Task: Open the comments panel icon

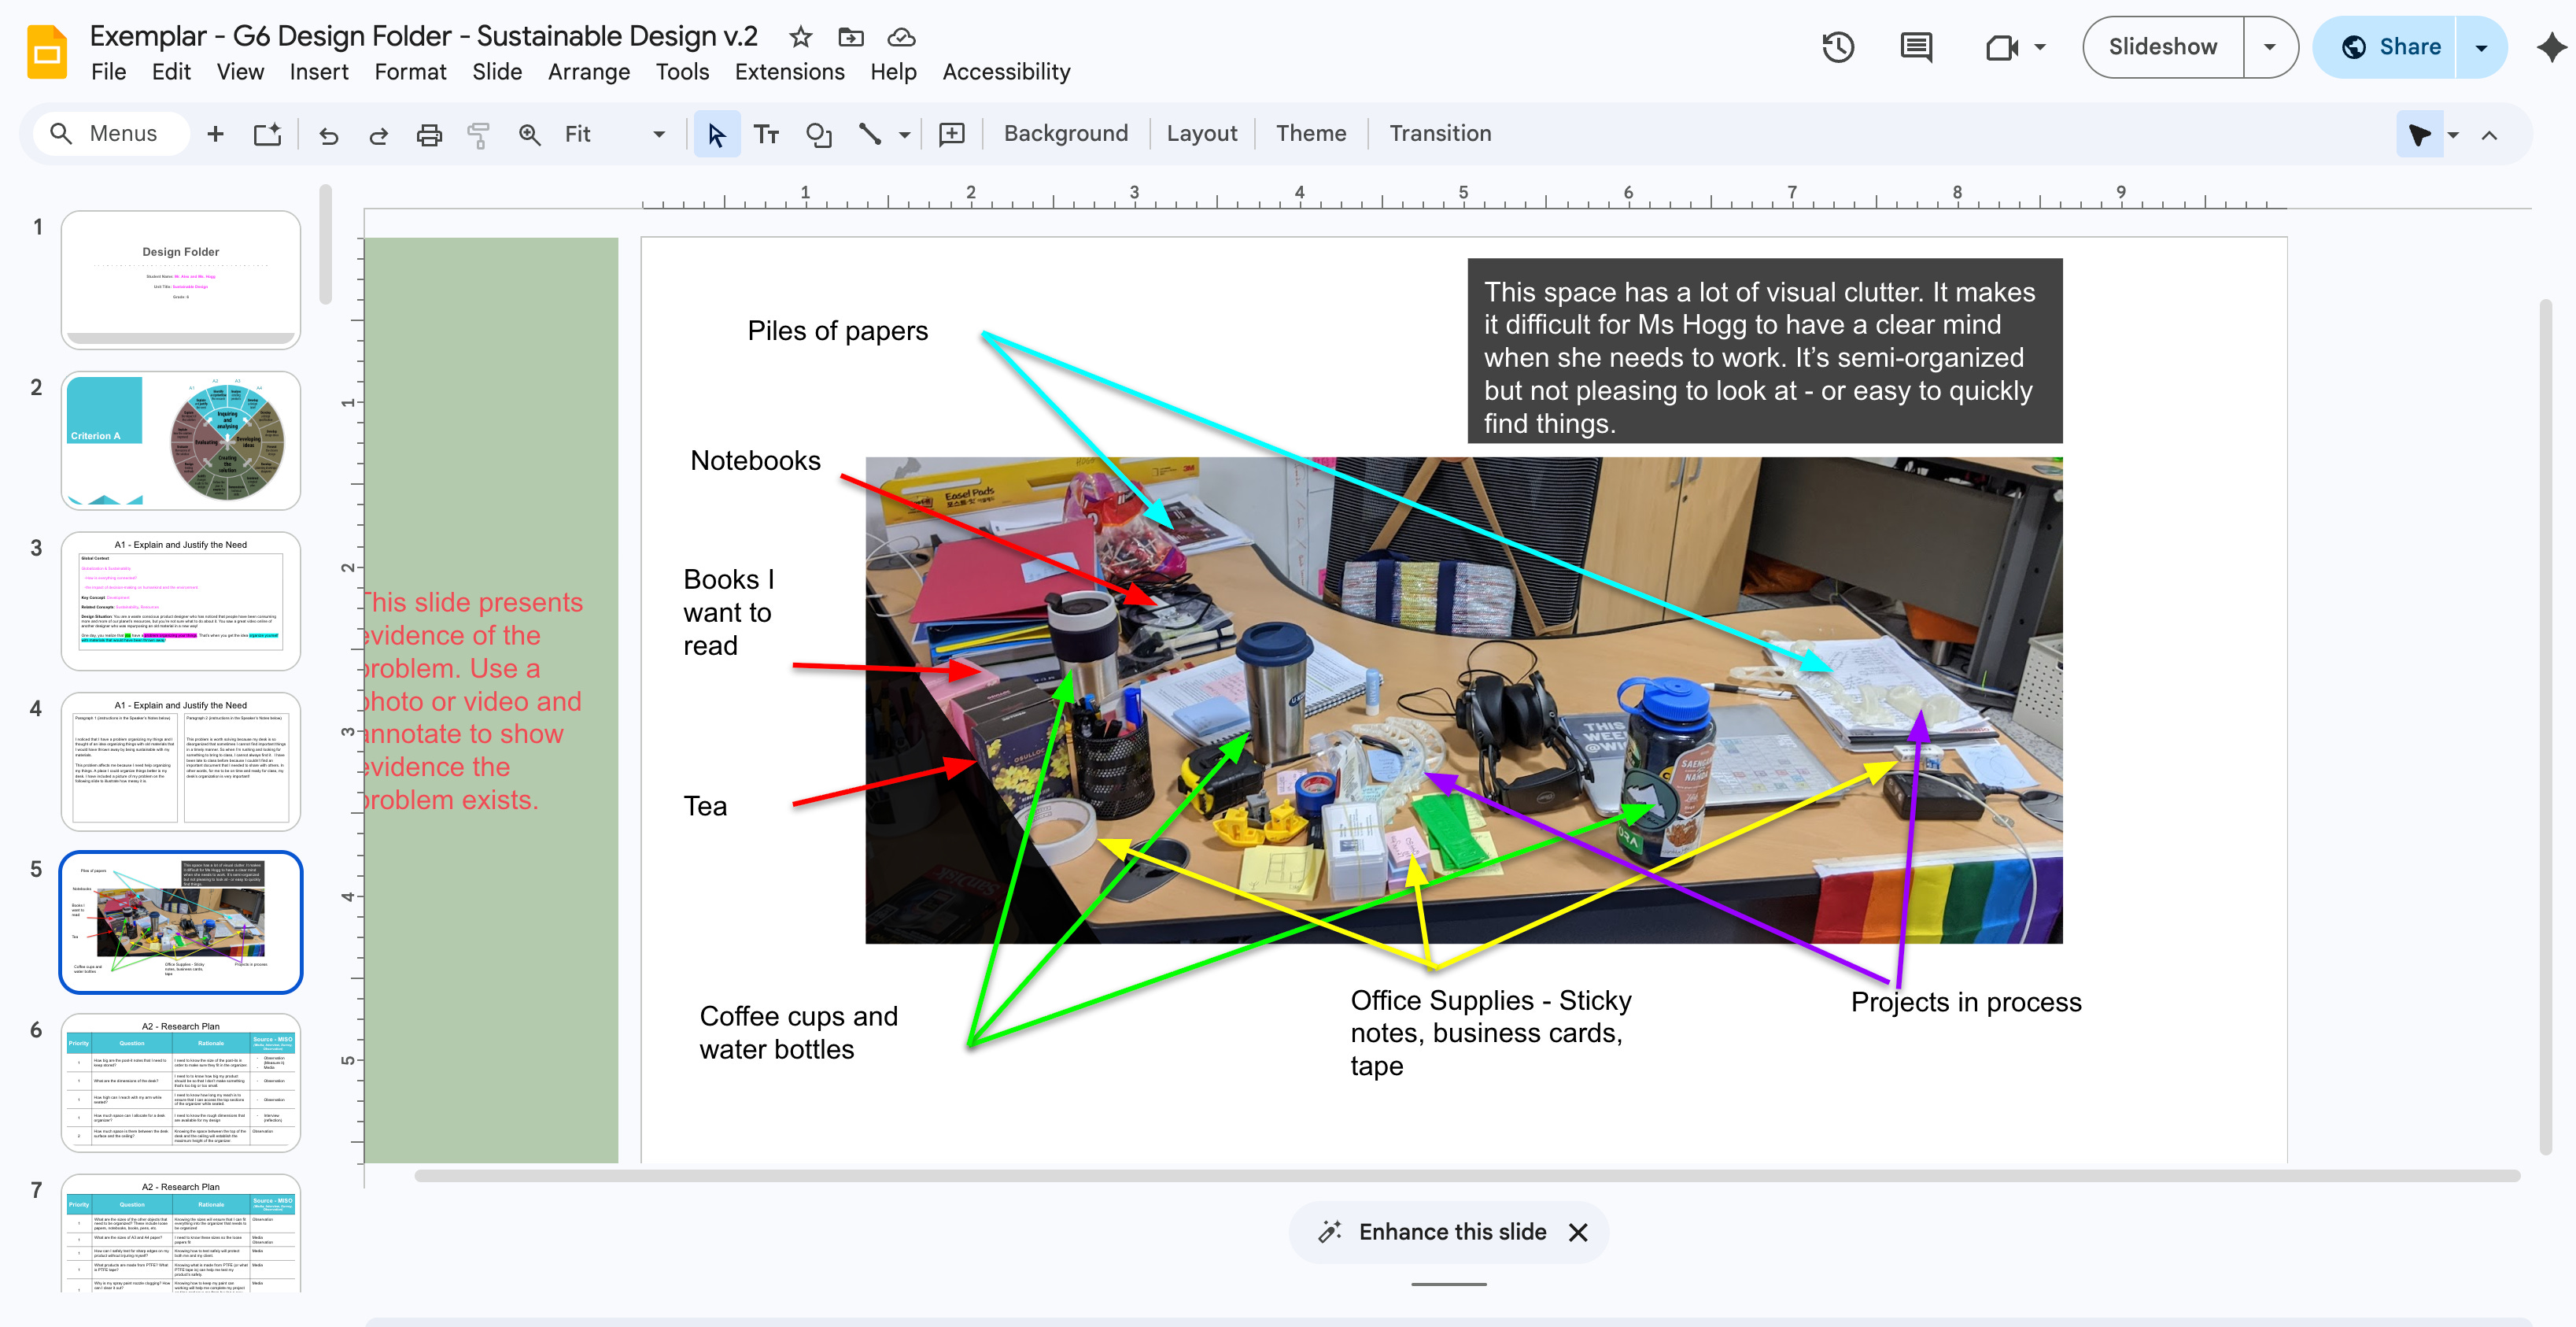Action: click(x=1915, y=47)
